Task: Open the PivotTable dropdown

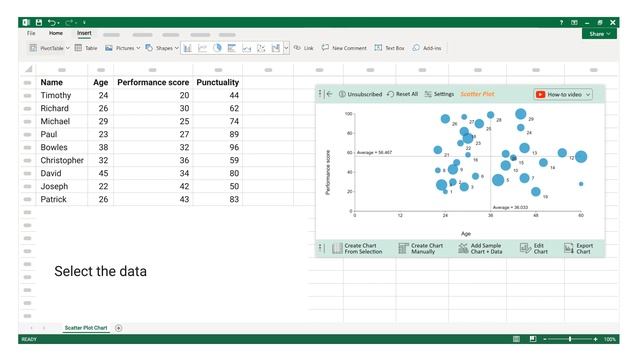Action: click(x=49, y=48)
